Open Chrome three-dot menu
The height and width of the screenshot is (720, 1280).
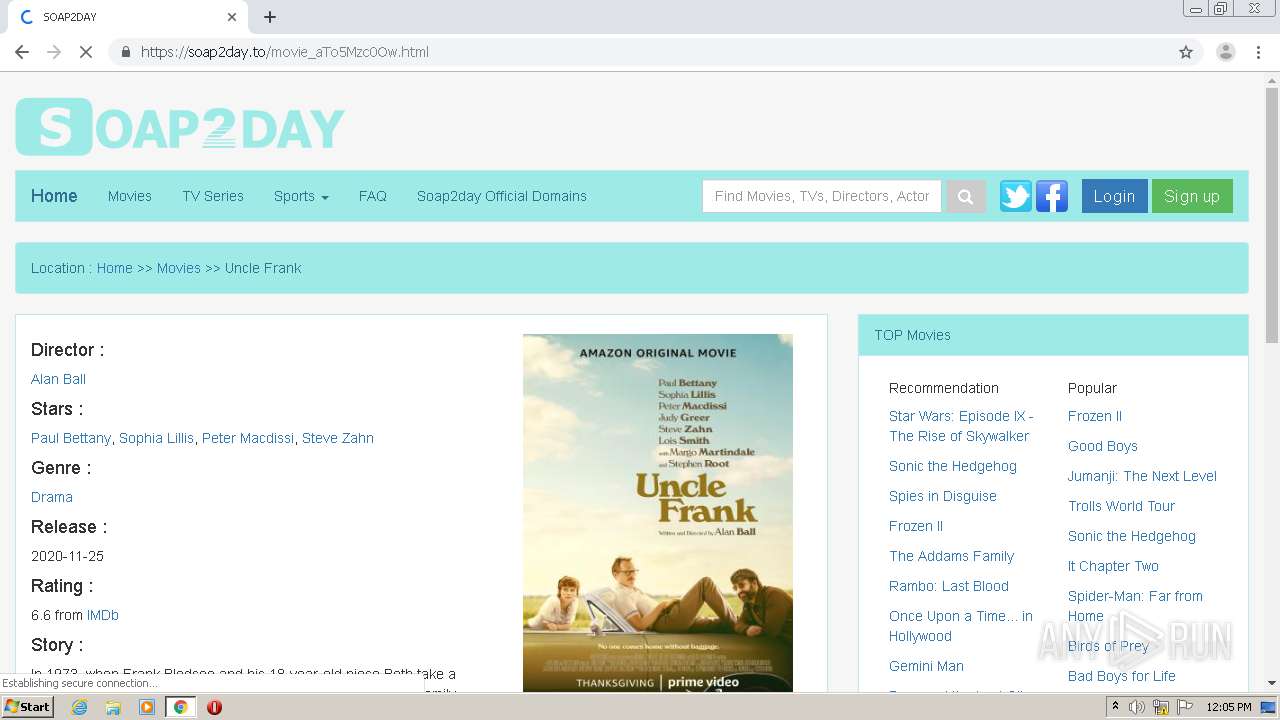click(1258, 52)
